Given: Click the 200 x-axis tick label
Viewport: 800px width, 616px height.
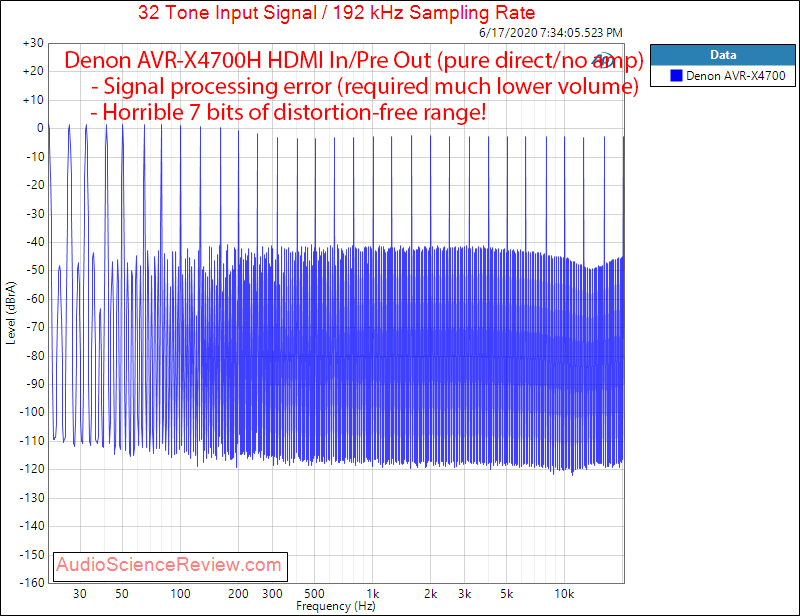Looking at the screenshot, I should coord(238,594).
